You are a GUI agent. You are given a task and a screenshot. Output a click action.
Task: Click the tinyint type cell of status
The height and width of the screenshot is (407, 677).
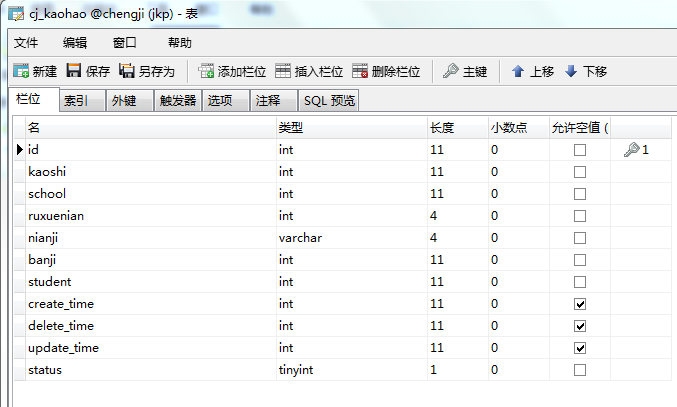352,370
